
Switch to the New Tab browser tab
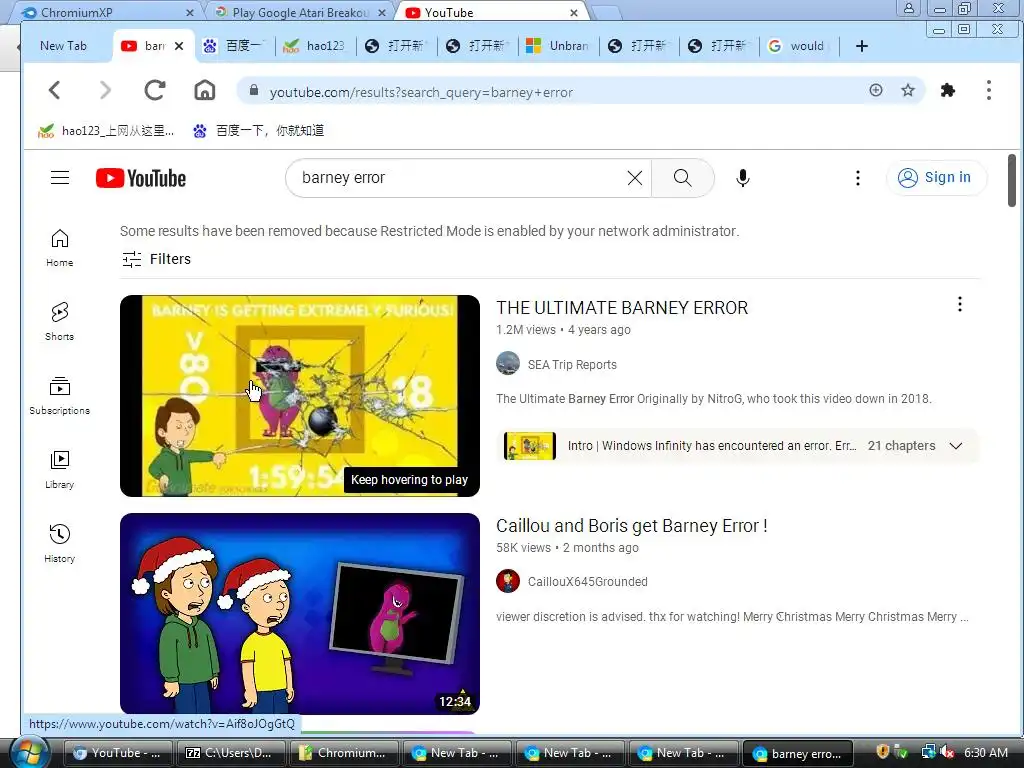pyautogui.click(x=63, y=46)
